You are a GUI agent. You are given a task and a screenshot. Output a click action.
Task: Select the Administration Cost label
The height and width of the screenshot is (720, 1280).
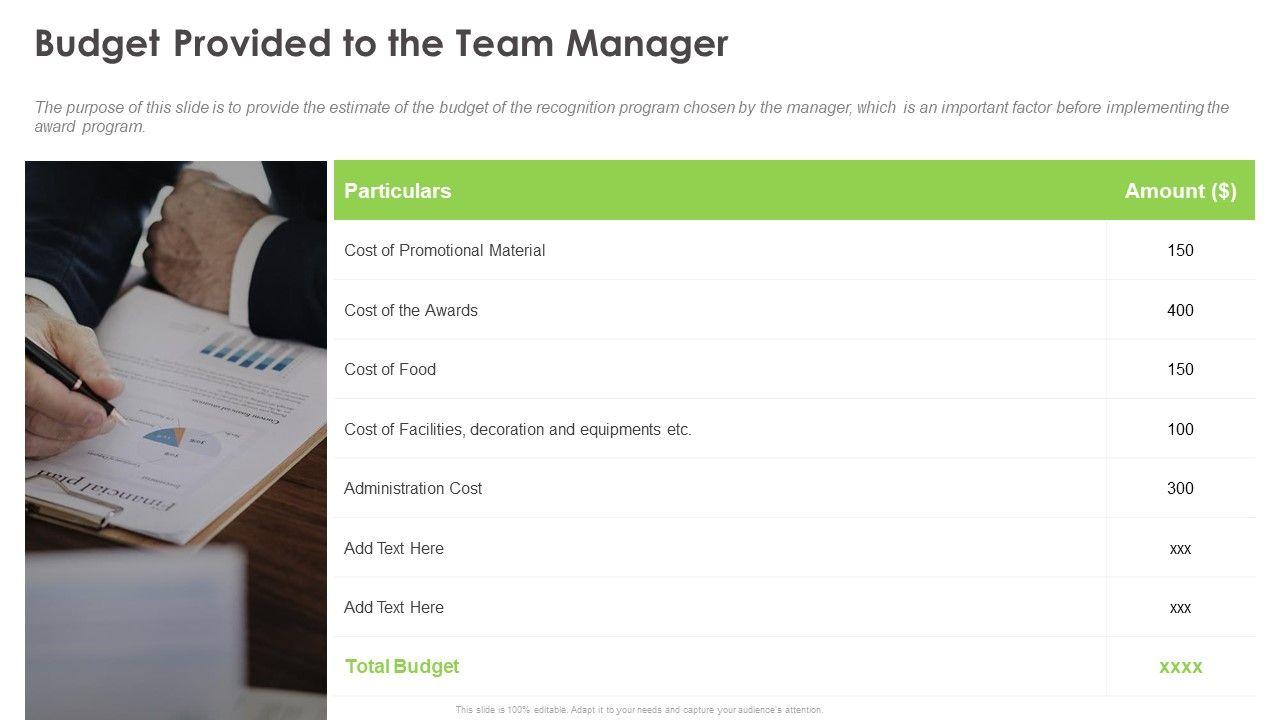[x=413, y=488]
